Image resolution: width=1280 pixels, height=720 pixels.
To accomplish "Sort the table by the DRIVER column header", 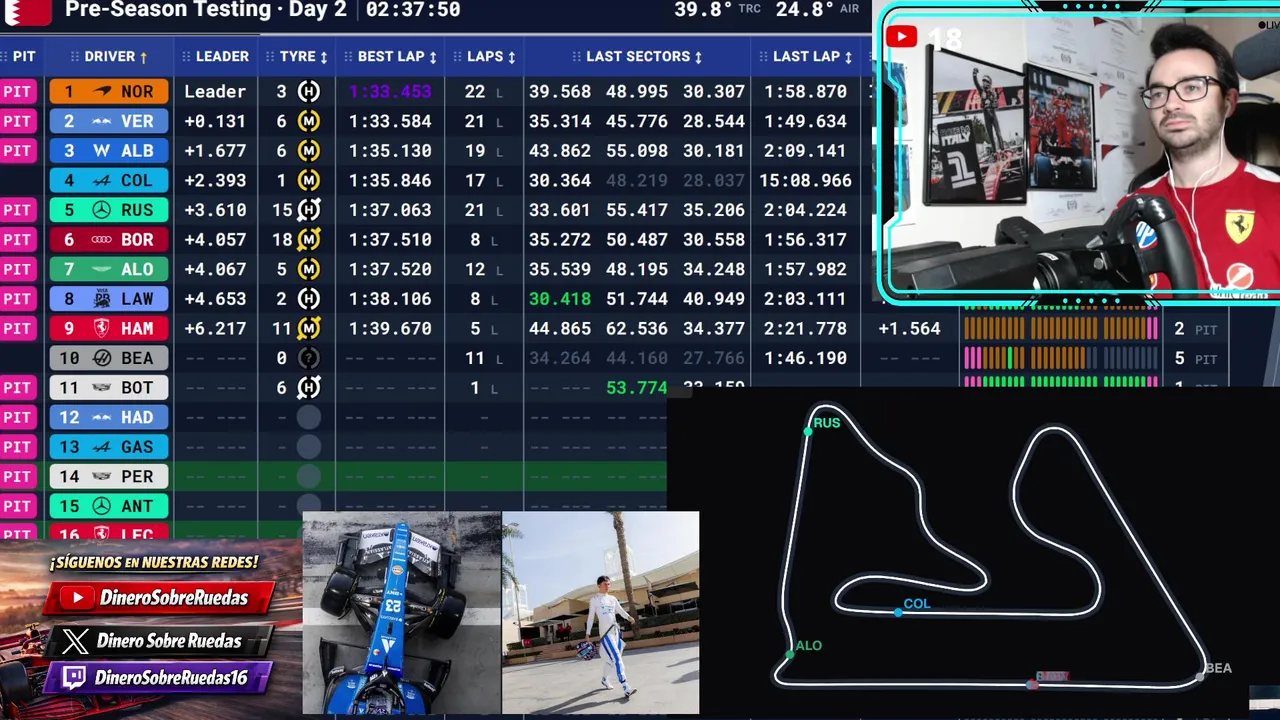I will pos(109,57).
